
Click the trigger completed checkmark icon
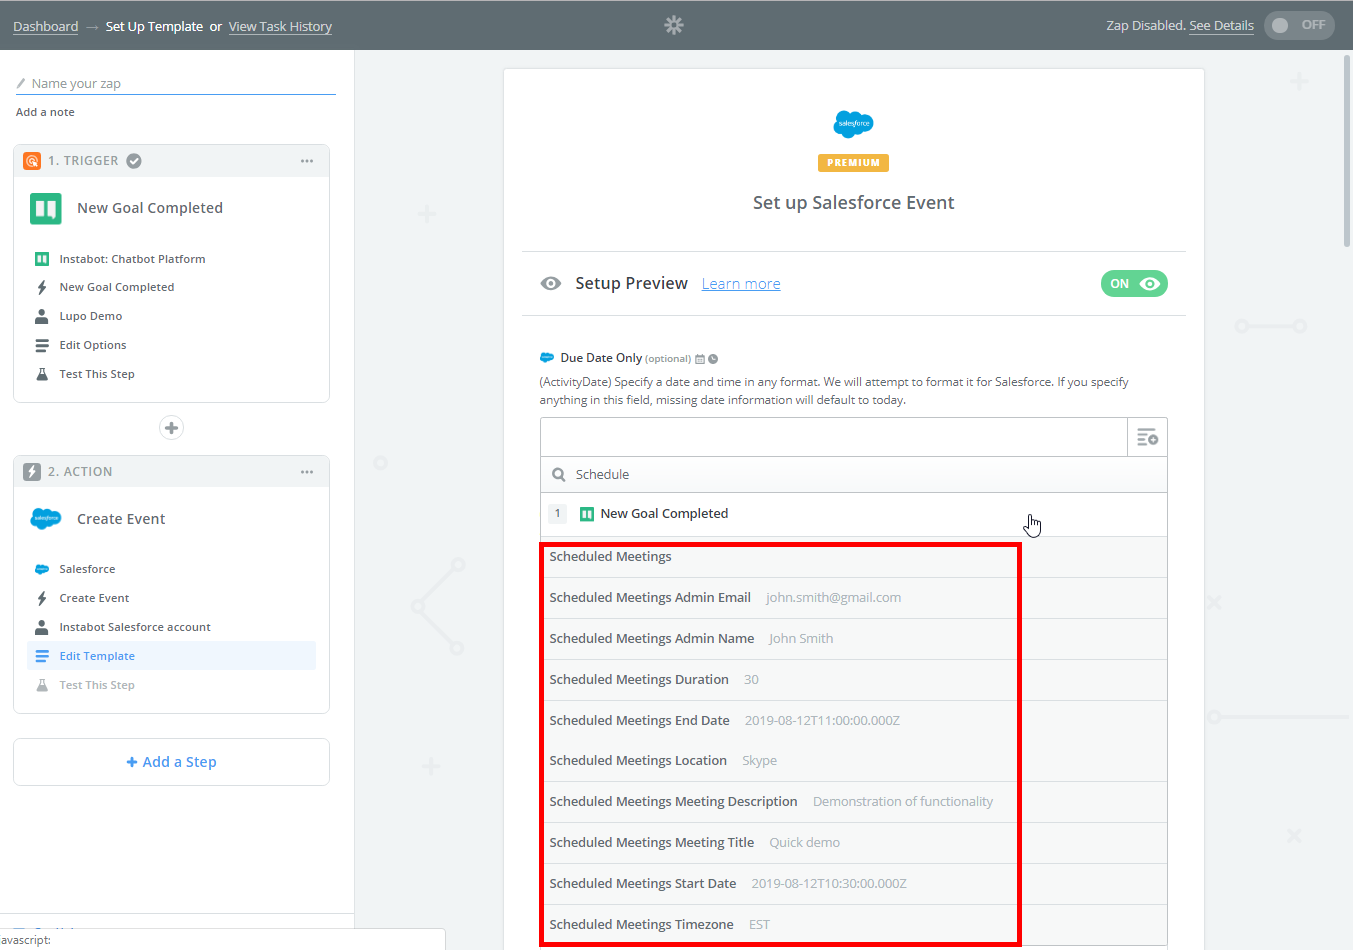pyautogui.click(x=134, y=161)
